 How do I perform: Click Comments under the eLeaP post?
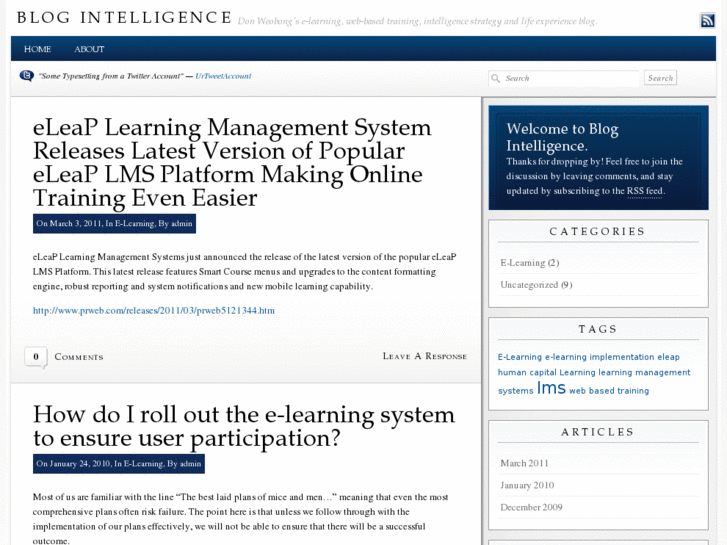(79, 357)
